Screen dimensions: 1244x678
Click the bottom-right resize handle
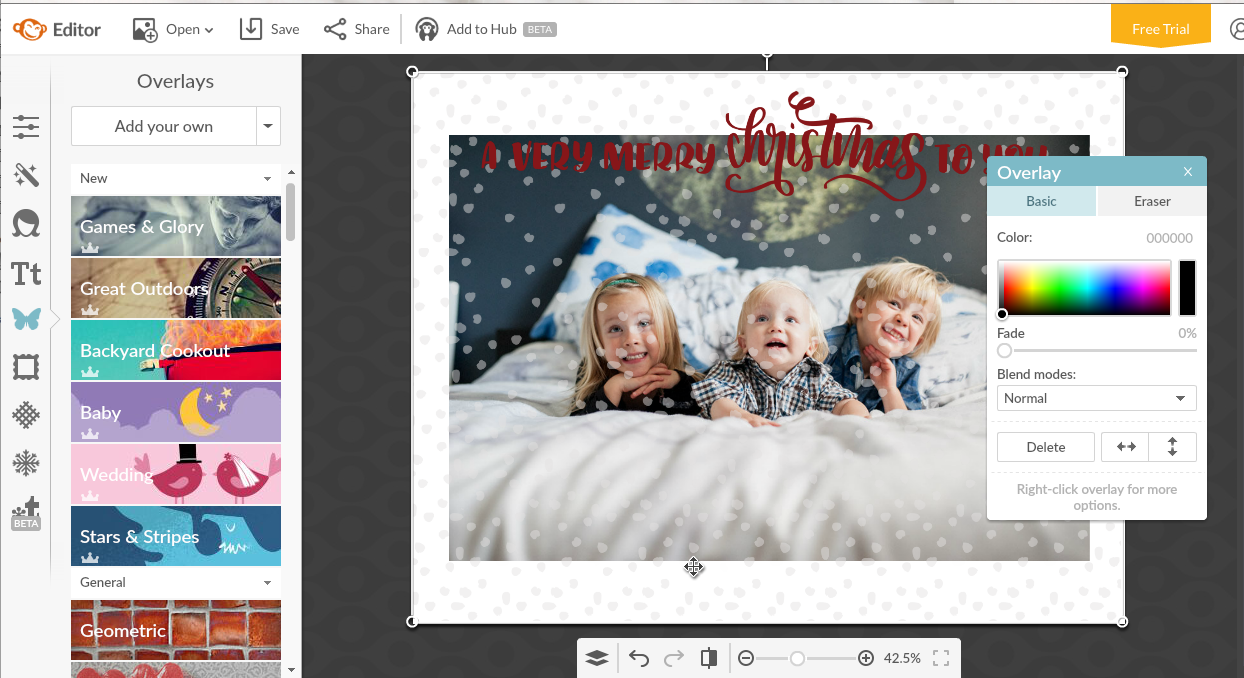click(1122, 621)
